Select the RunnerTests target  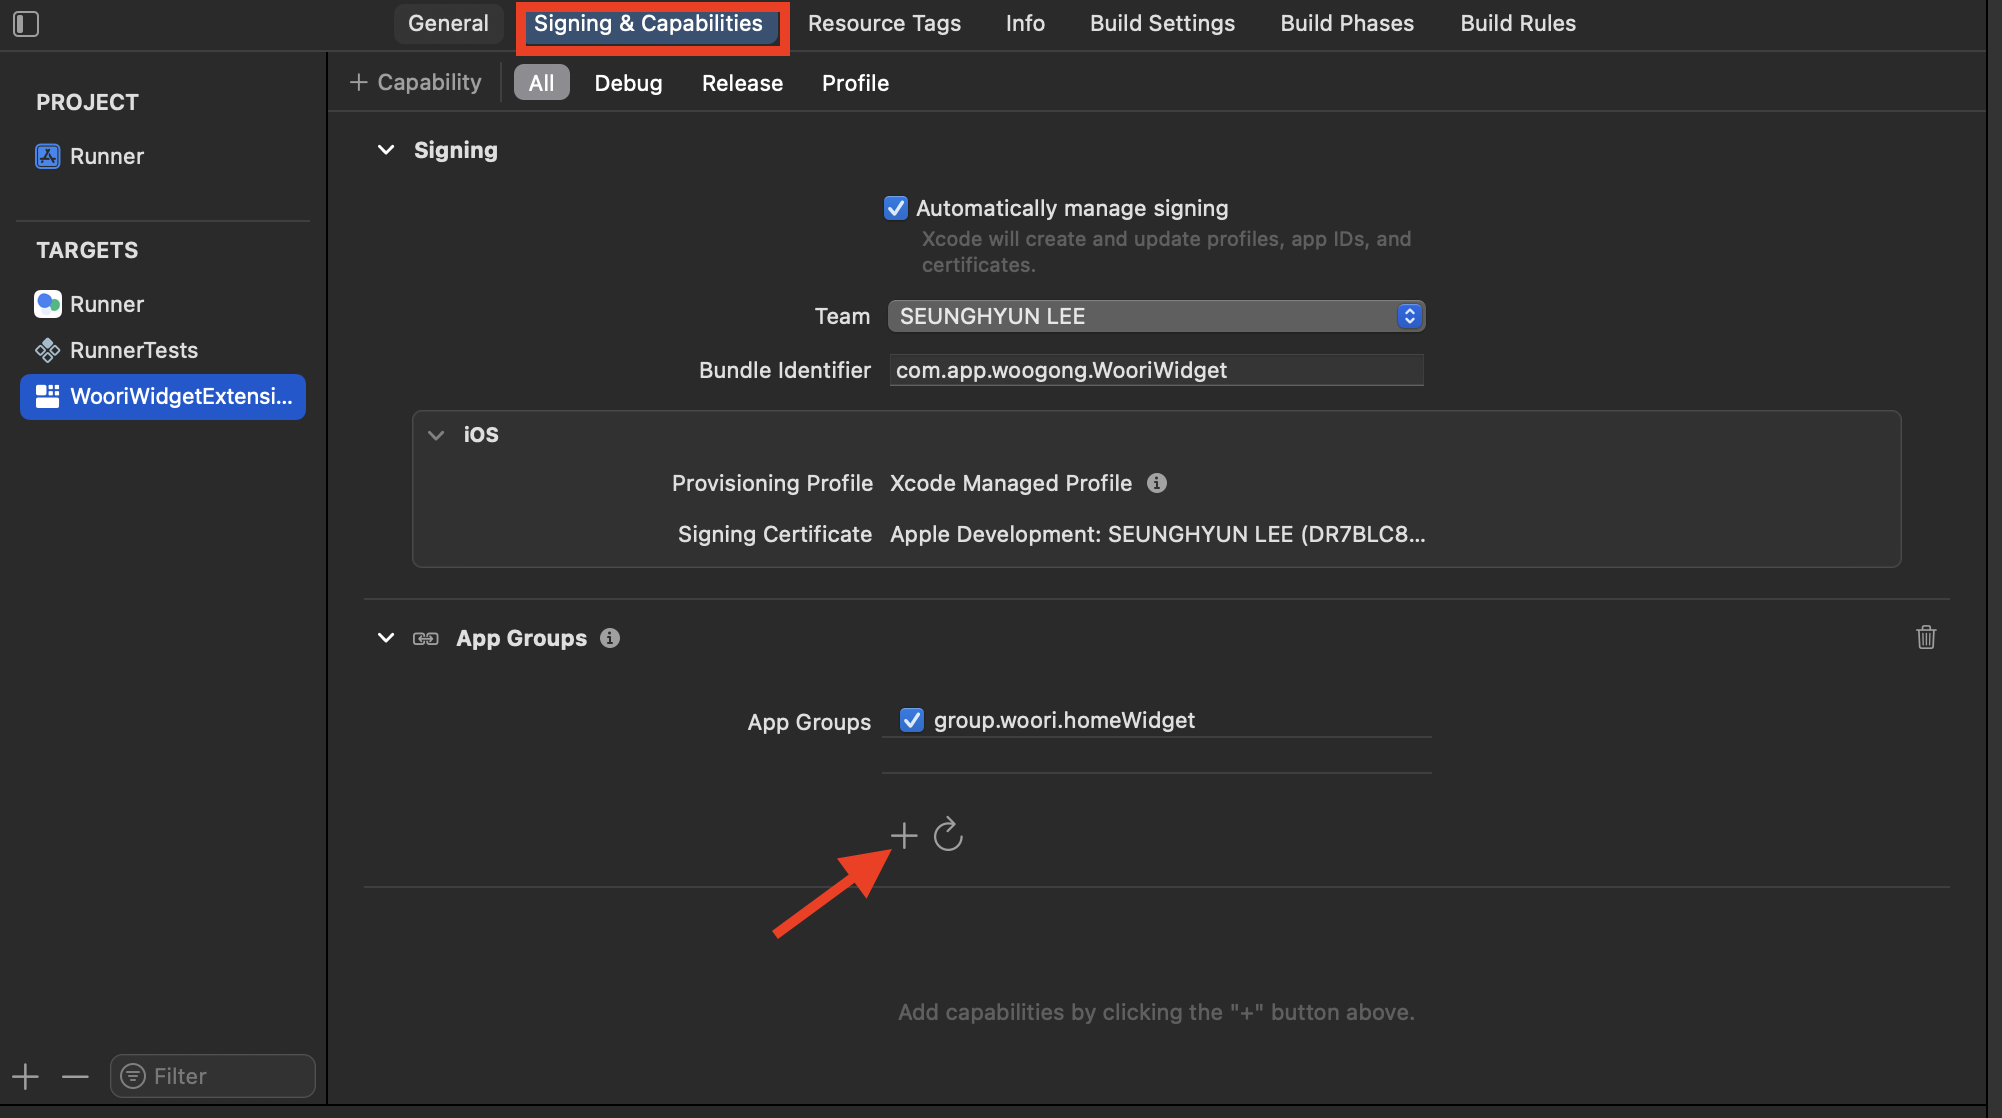(x=133, y=350)
